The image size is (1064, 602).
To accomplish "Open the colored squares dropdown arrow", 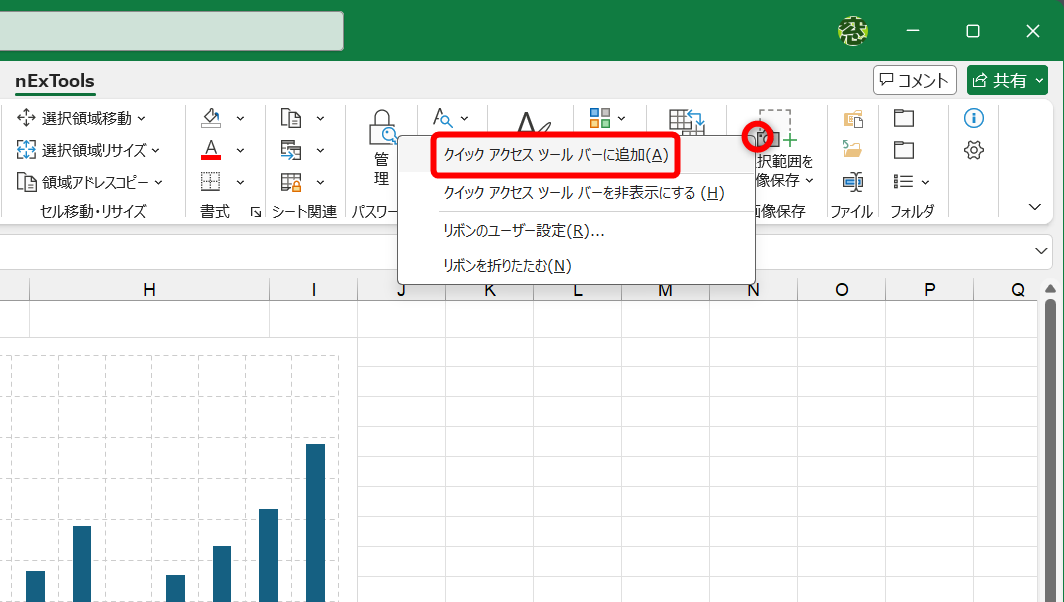I will tap(622, 119).
